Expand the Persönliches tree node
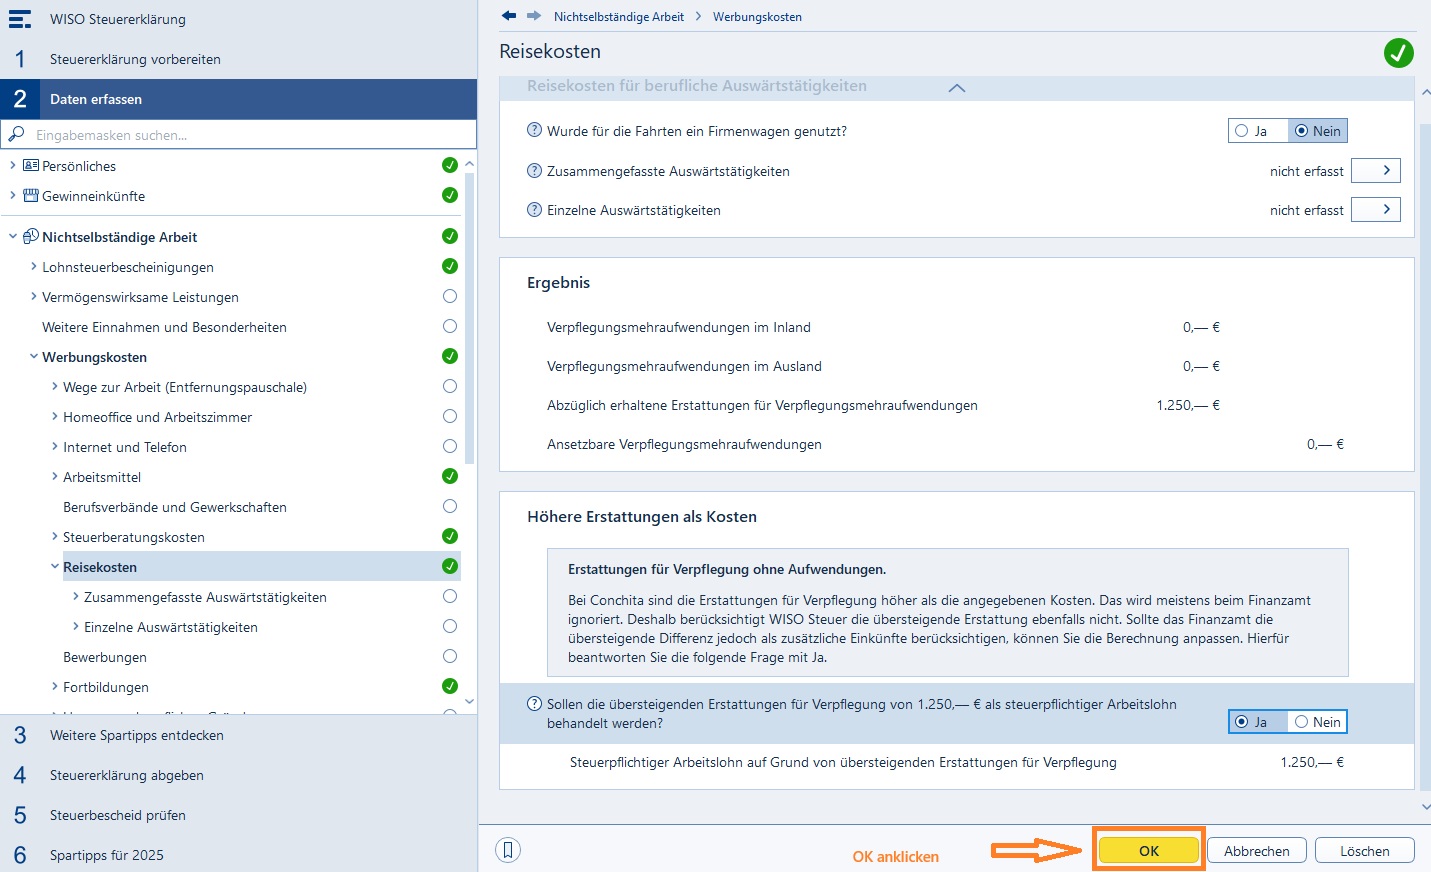 13,165
